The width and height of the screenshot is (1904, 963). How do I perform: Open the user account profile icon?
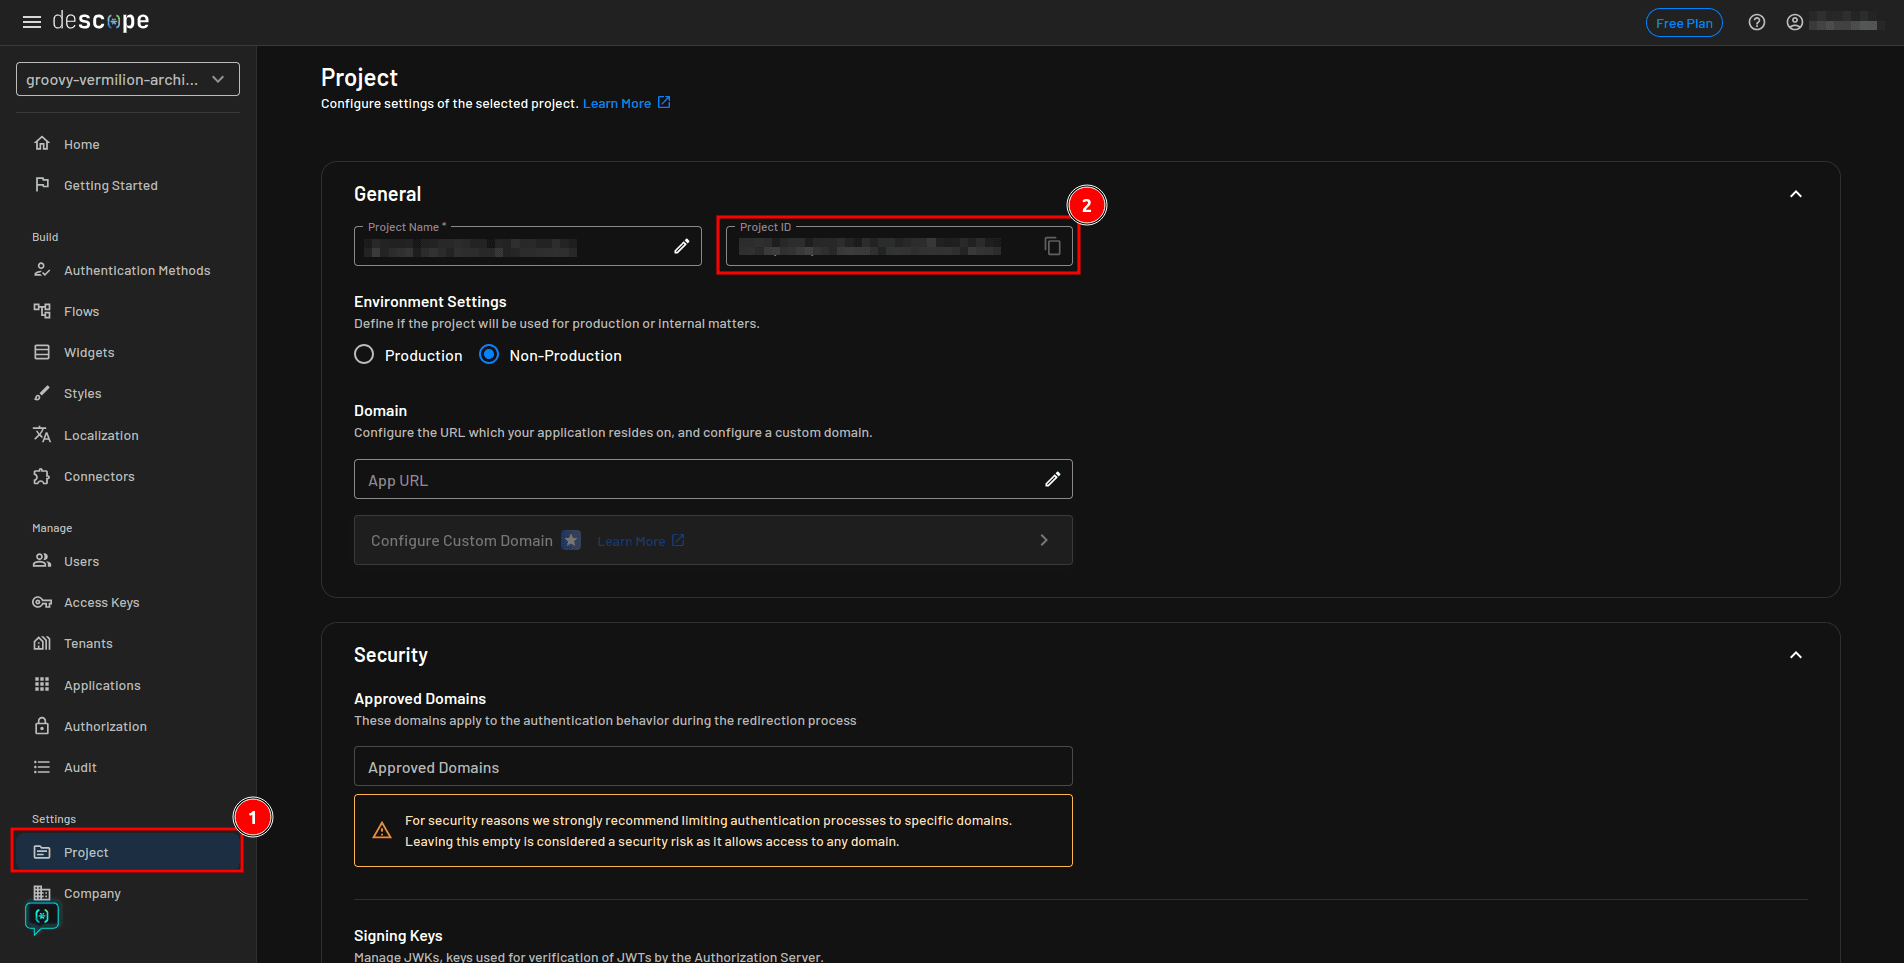[x=1795, y=23]
